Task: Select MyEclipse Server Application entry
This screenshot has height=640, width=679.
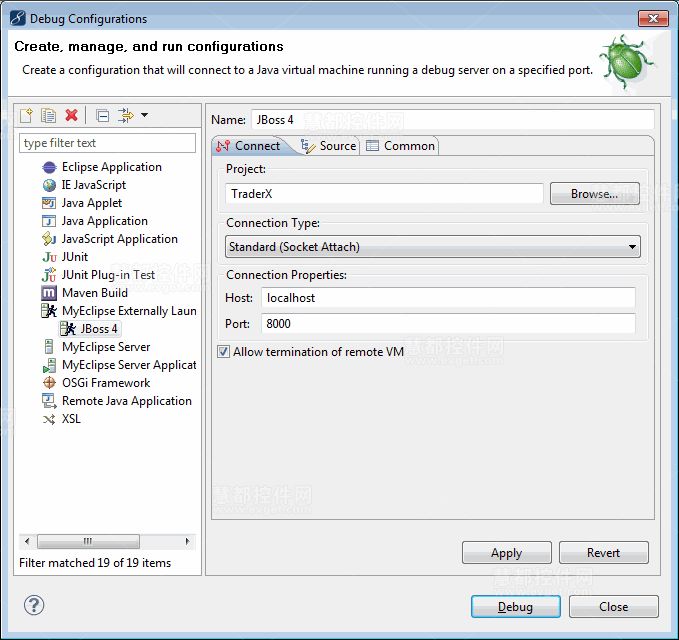Action: pos(129,365)
